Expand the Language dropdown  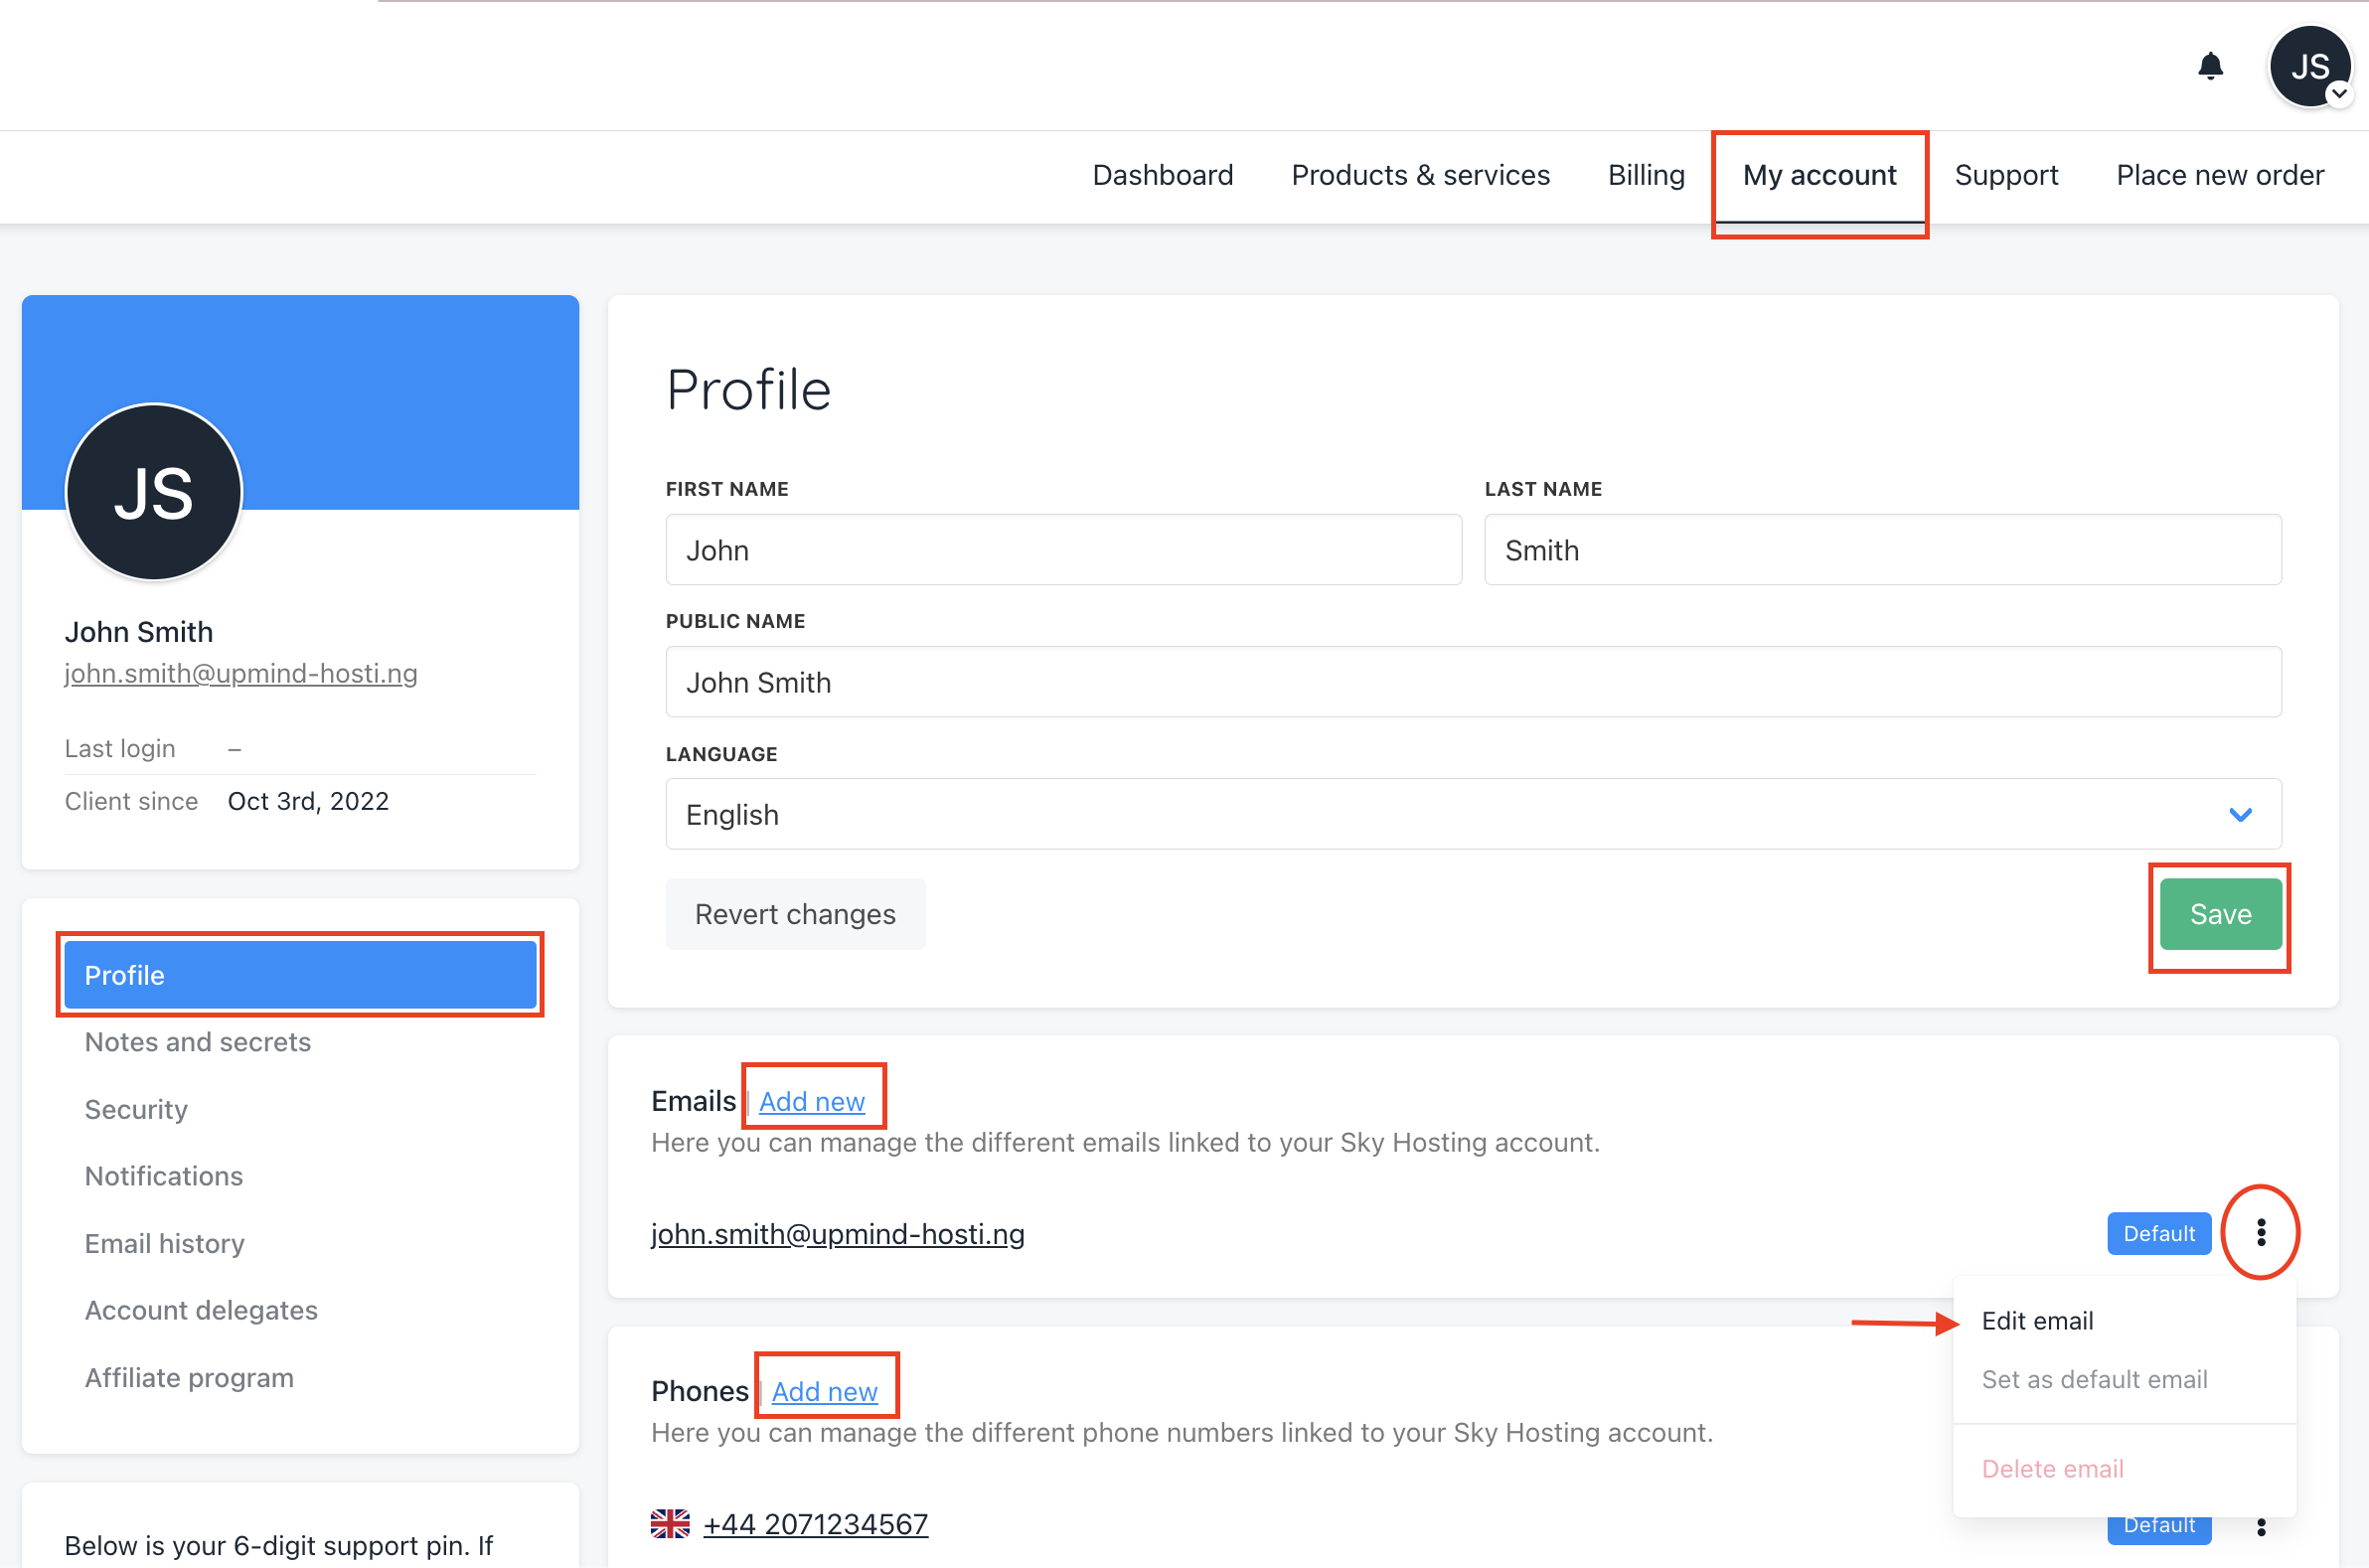[1472, 814]
